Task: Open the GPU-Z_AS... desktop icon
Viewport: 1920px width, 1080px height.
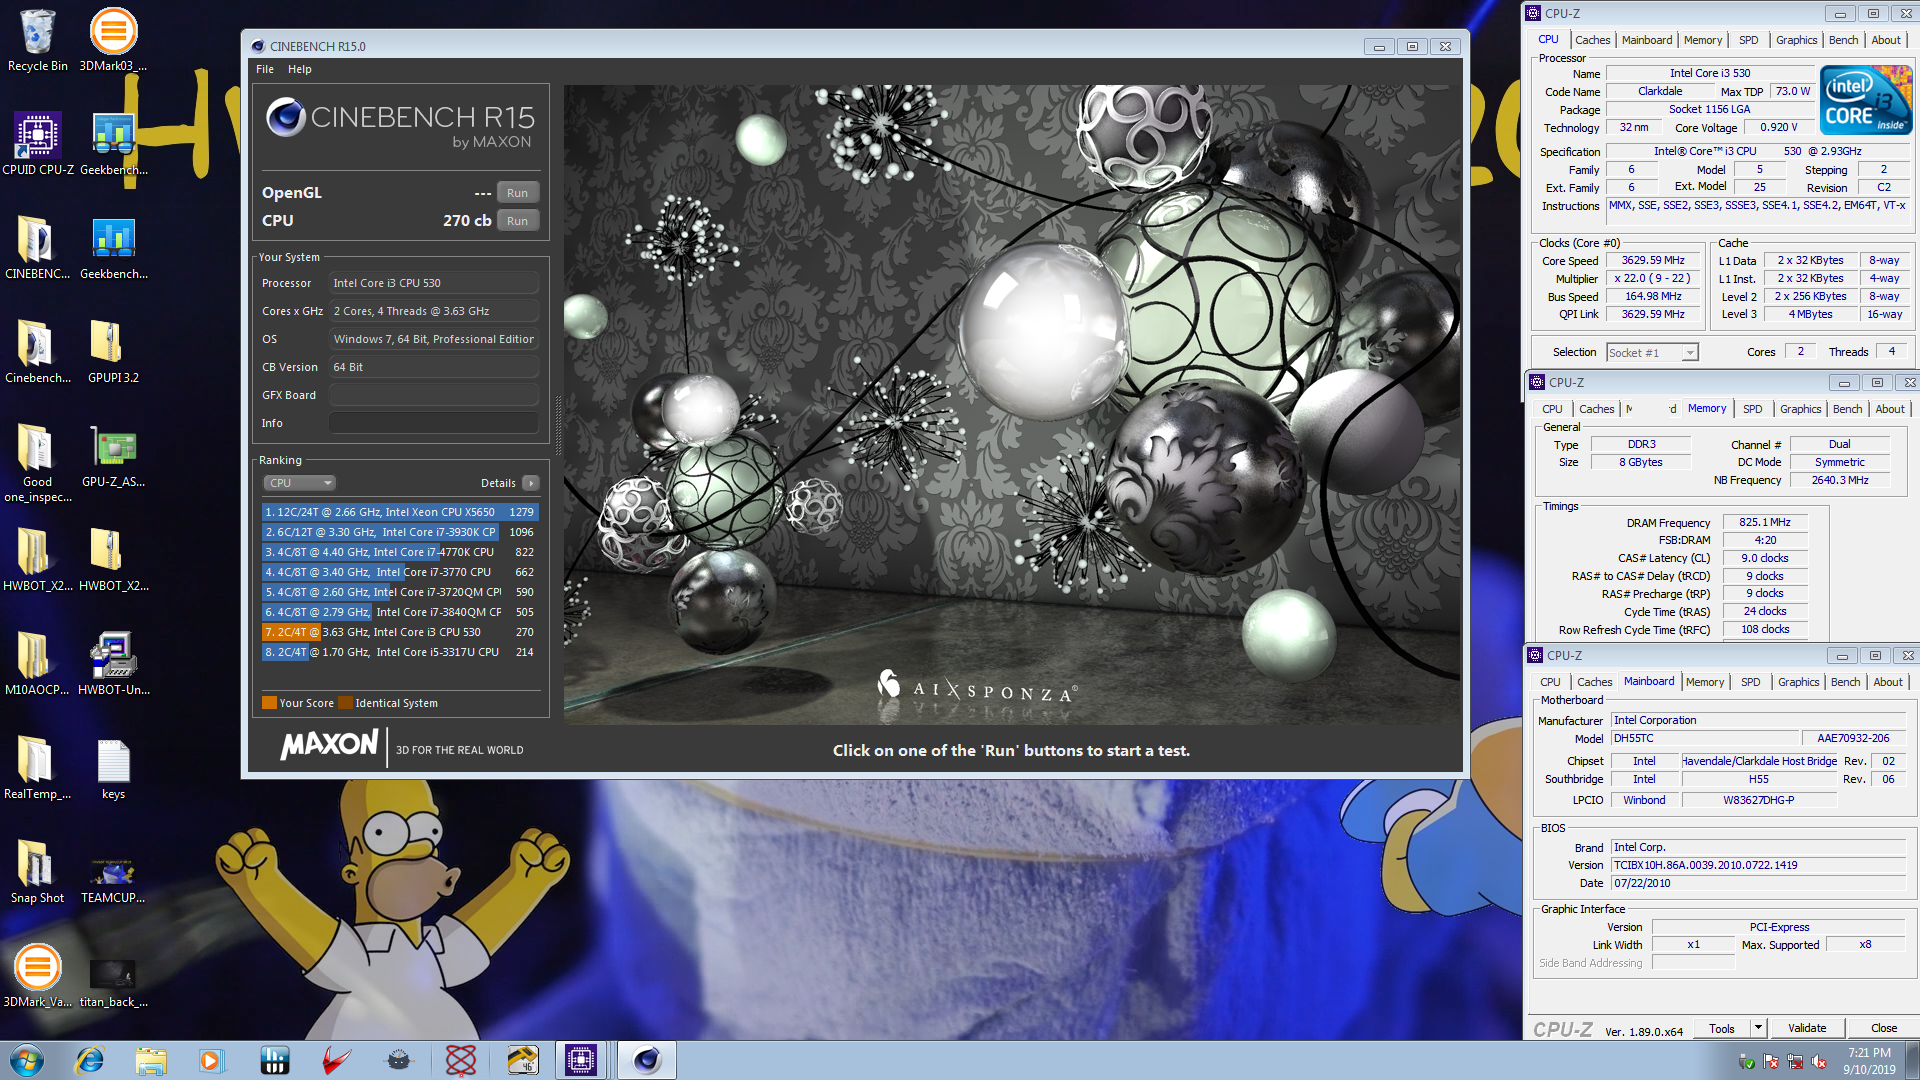Action: coord(113,456)
